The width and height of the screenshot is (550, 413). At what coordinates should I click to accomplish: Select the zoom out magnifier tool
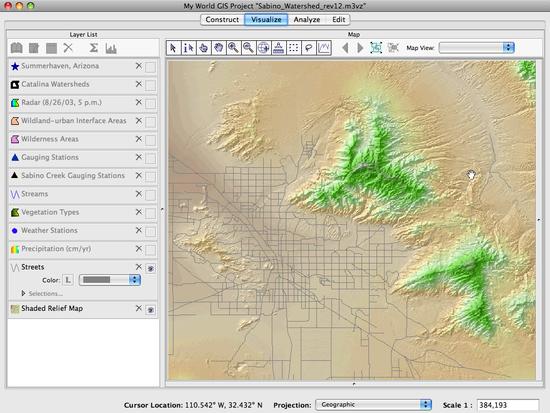coord(249,48)
